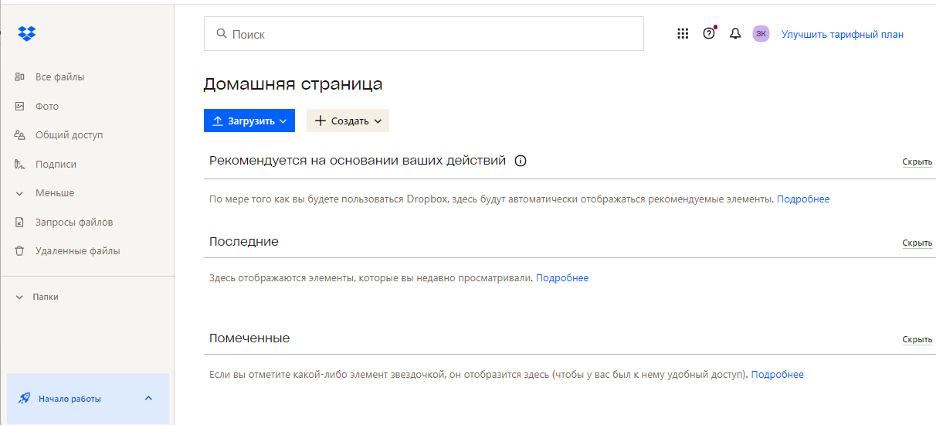Click the Общий доступ sidebar icon

tap(19, 135)
